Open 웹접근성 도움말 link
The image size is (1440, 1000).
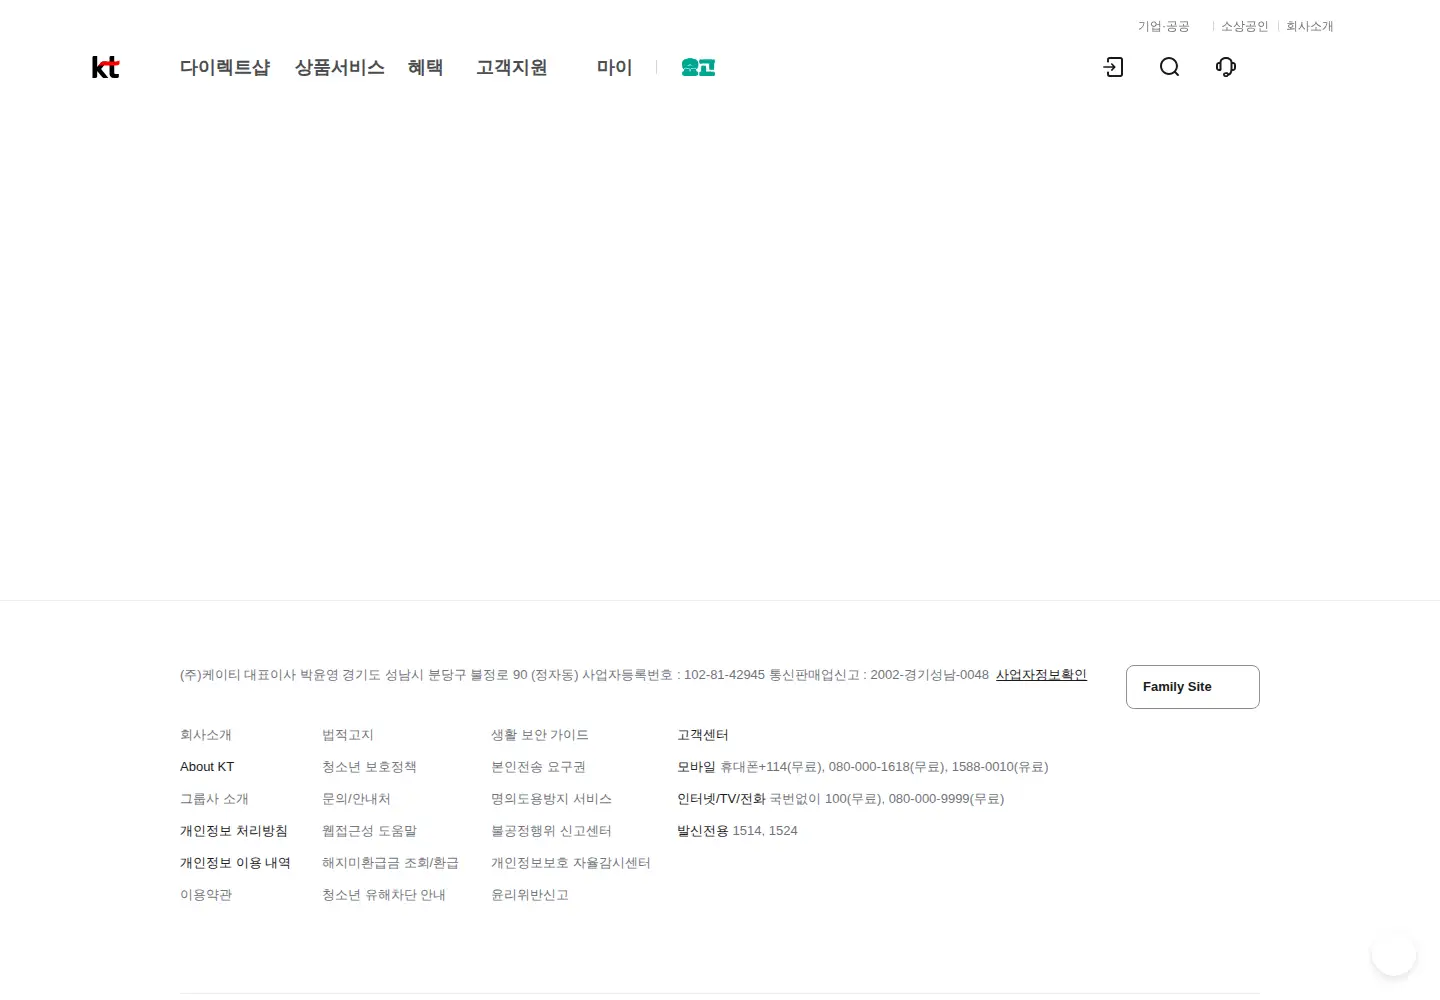coord(369,831)
